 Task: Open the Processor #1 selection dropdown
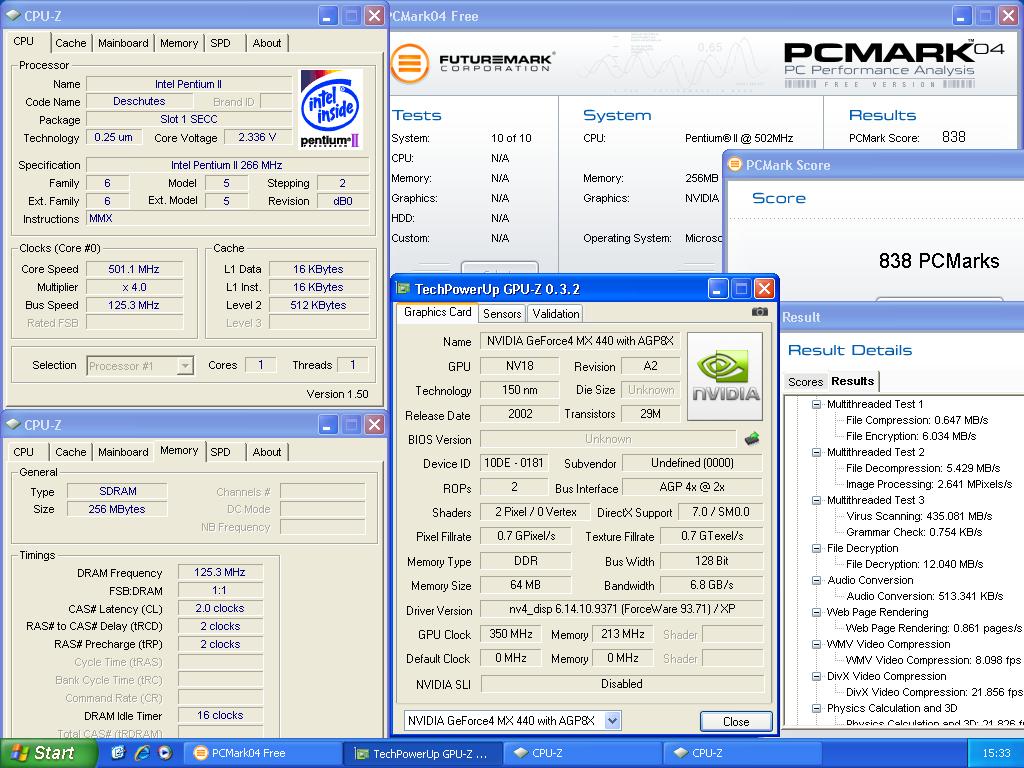(x=185, y=366)
